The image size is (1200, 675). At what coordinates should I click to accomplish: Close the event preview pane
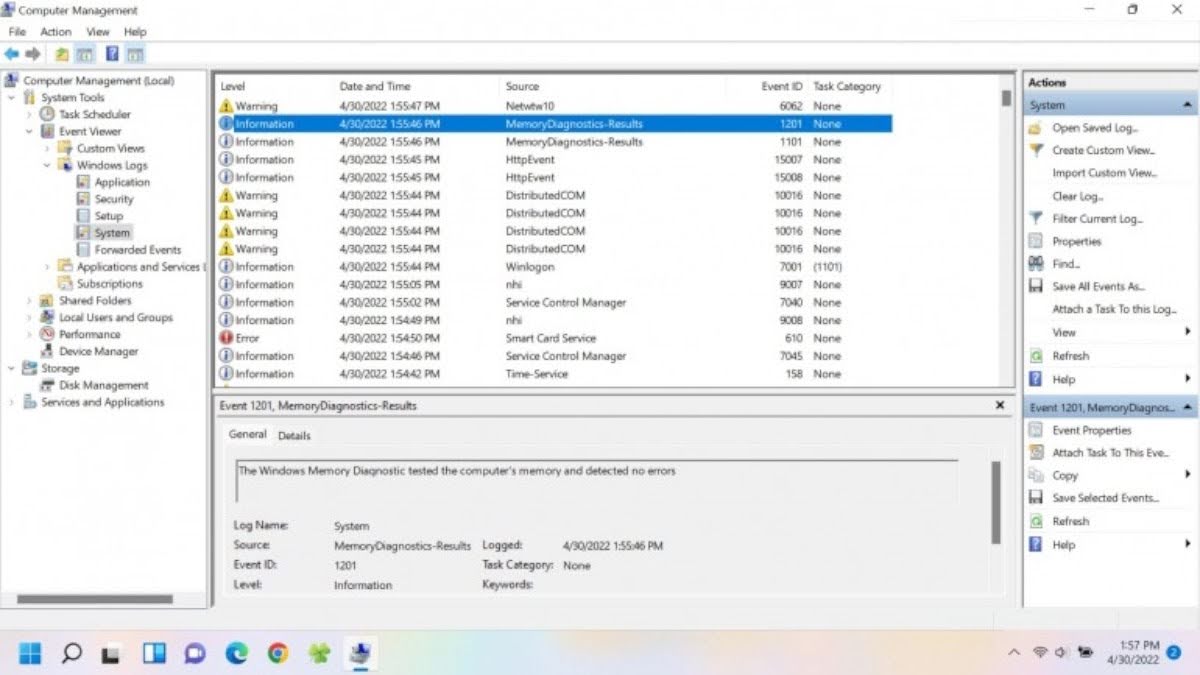[x=999, y=406]
